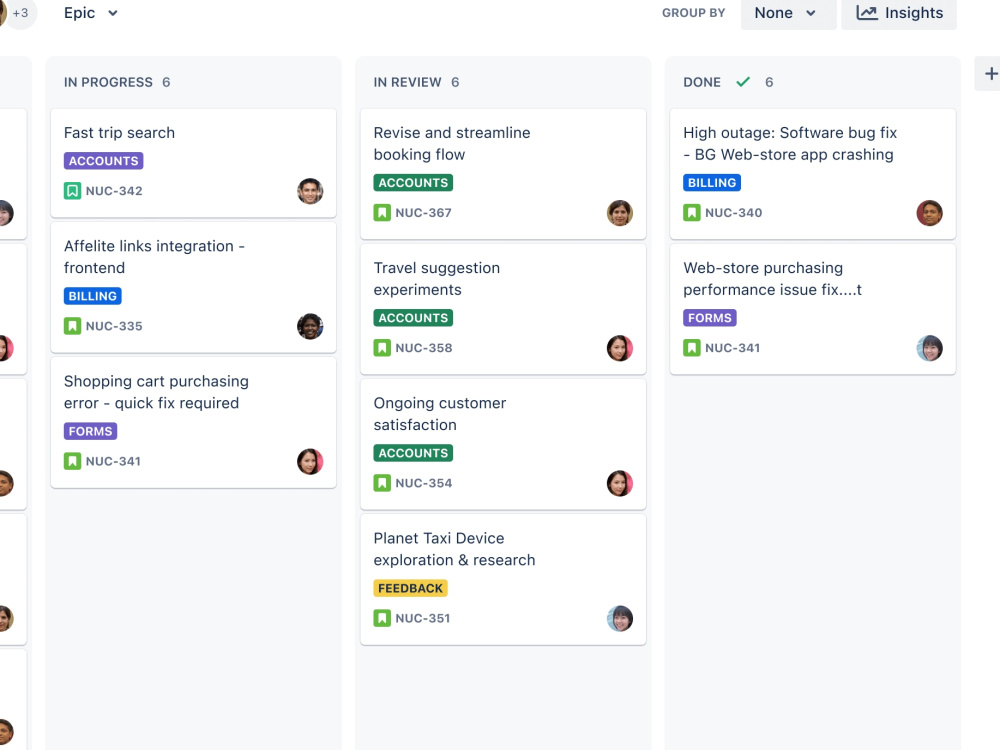This screenshot has height=750, width=1000.
Task: Open Affelite links integration - frontend card
Action: (x=193, y=288)
